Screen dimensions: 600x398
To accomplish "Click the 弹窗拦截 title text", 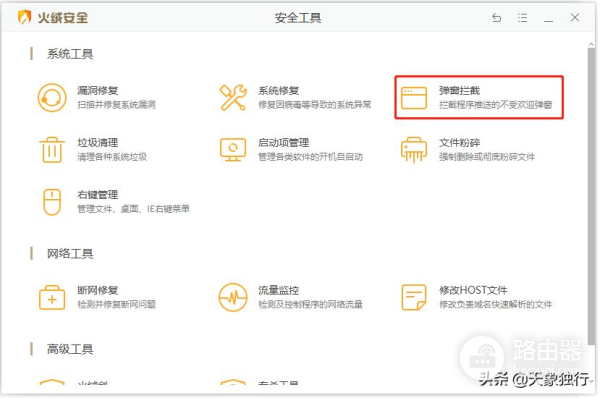I will coord(459,91).
